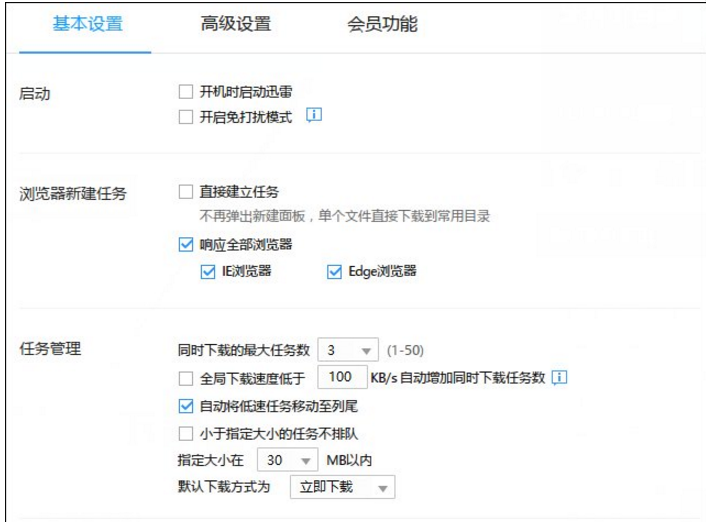Open the 默认下载方式 立即下载 dropdown
Screen dimensions: 706x522
coord(343,487)
